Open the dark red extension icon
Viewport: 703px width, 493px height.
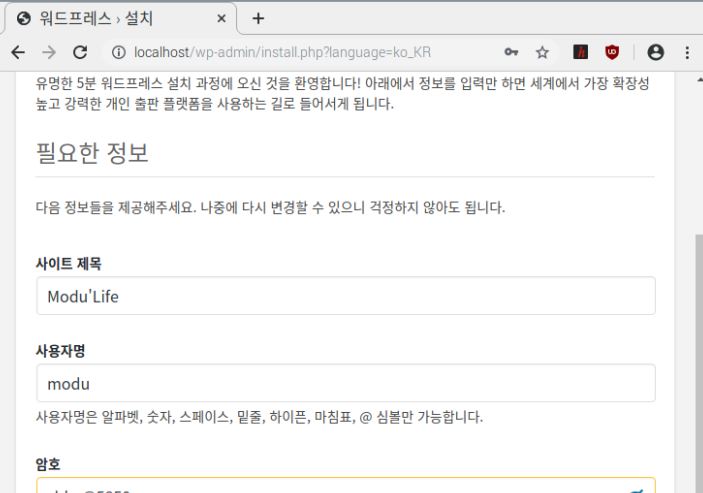(x=581, y=52)
